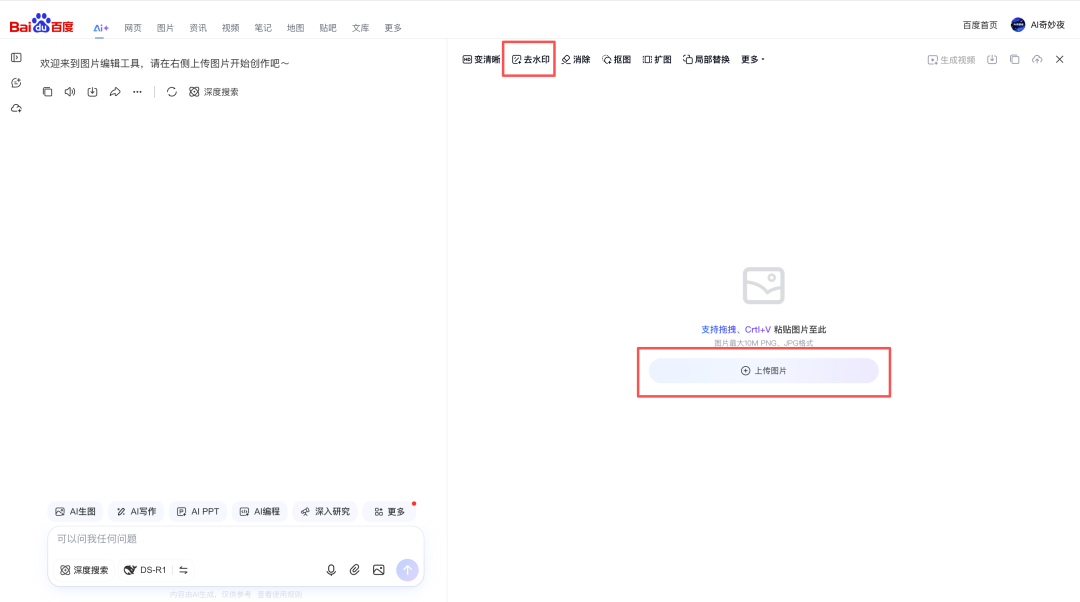Switch model with swap arrows icon
Viewport: 1080px width, 602px height.
click(x=183, y=570)
